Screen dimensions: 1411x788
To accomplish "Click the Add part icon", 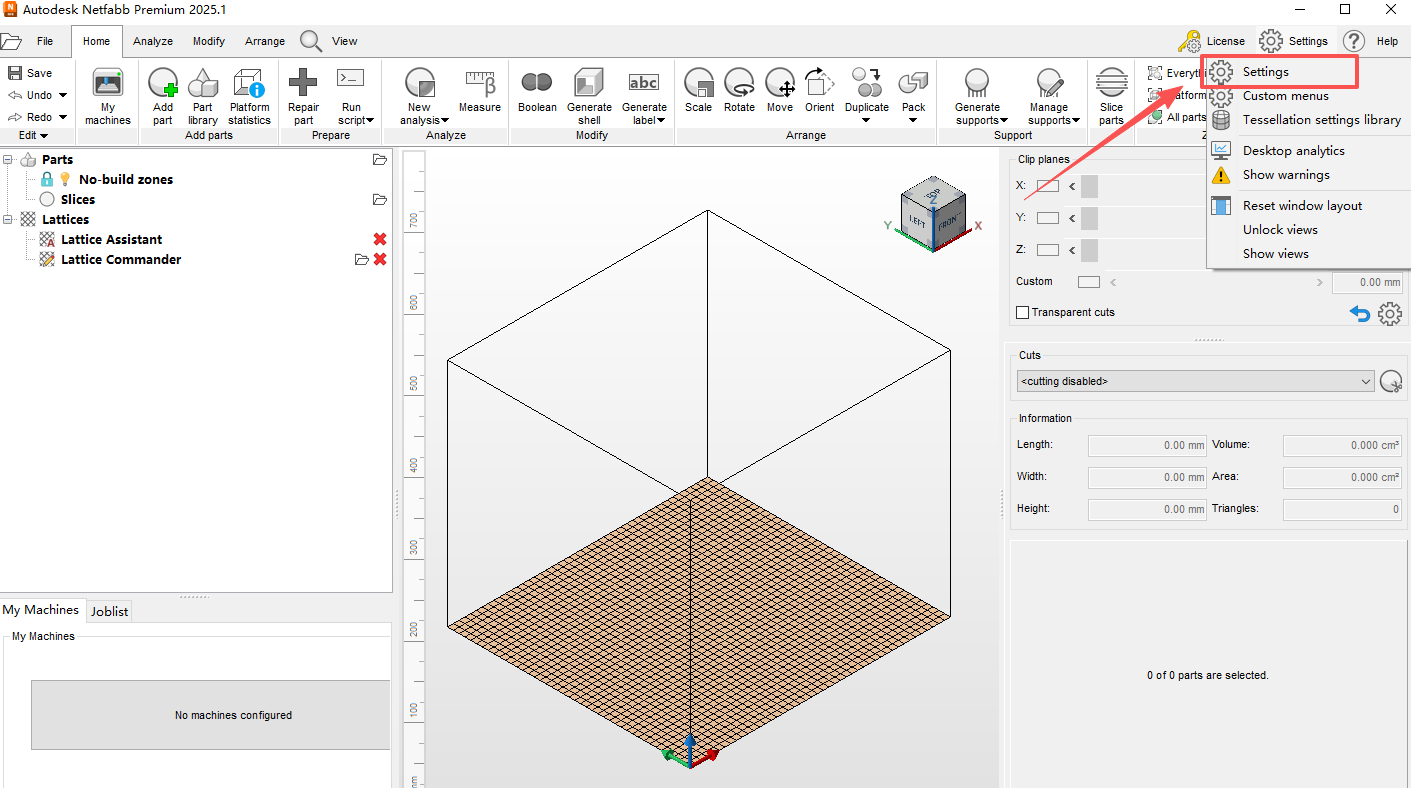I will (x=163, y=84).
